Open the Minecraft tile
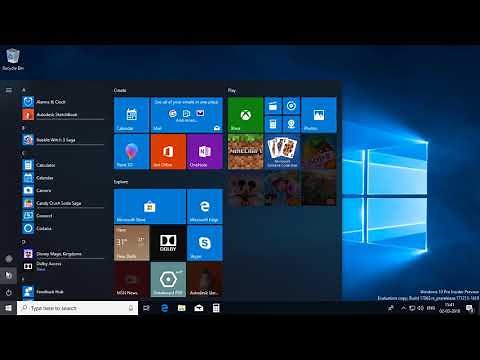Screen dimensions: 480x360 click(x=245, y=152)
